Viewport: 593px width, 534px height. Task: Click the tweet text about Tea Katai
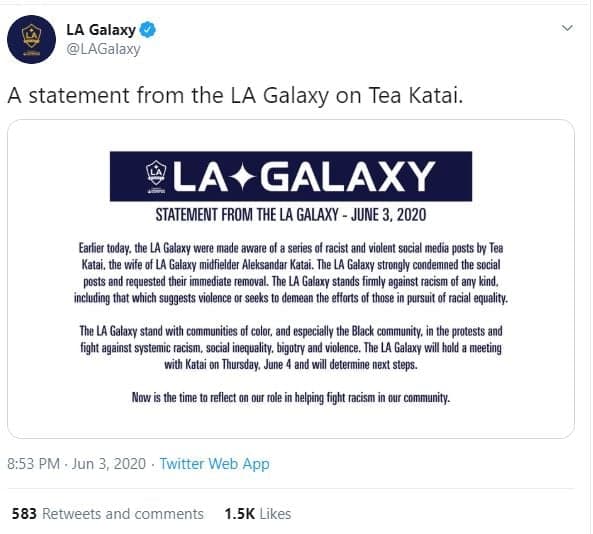(235, 95)
